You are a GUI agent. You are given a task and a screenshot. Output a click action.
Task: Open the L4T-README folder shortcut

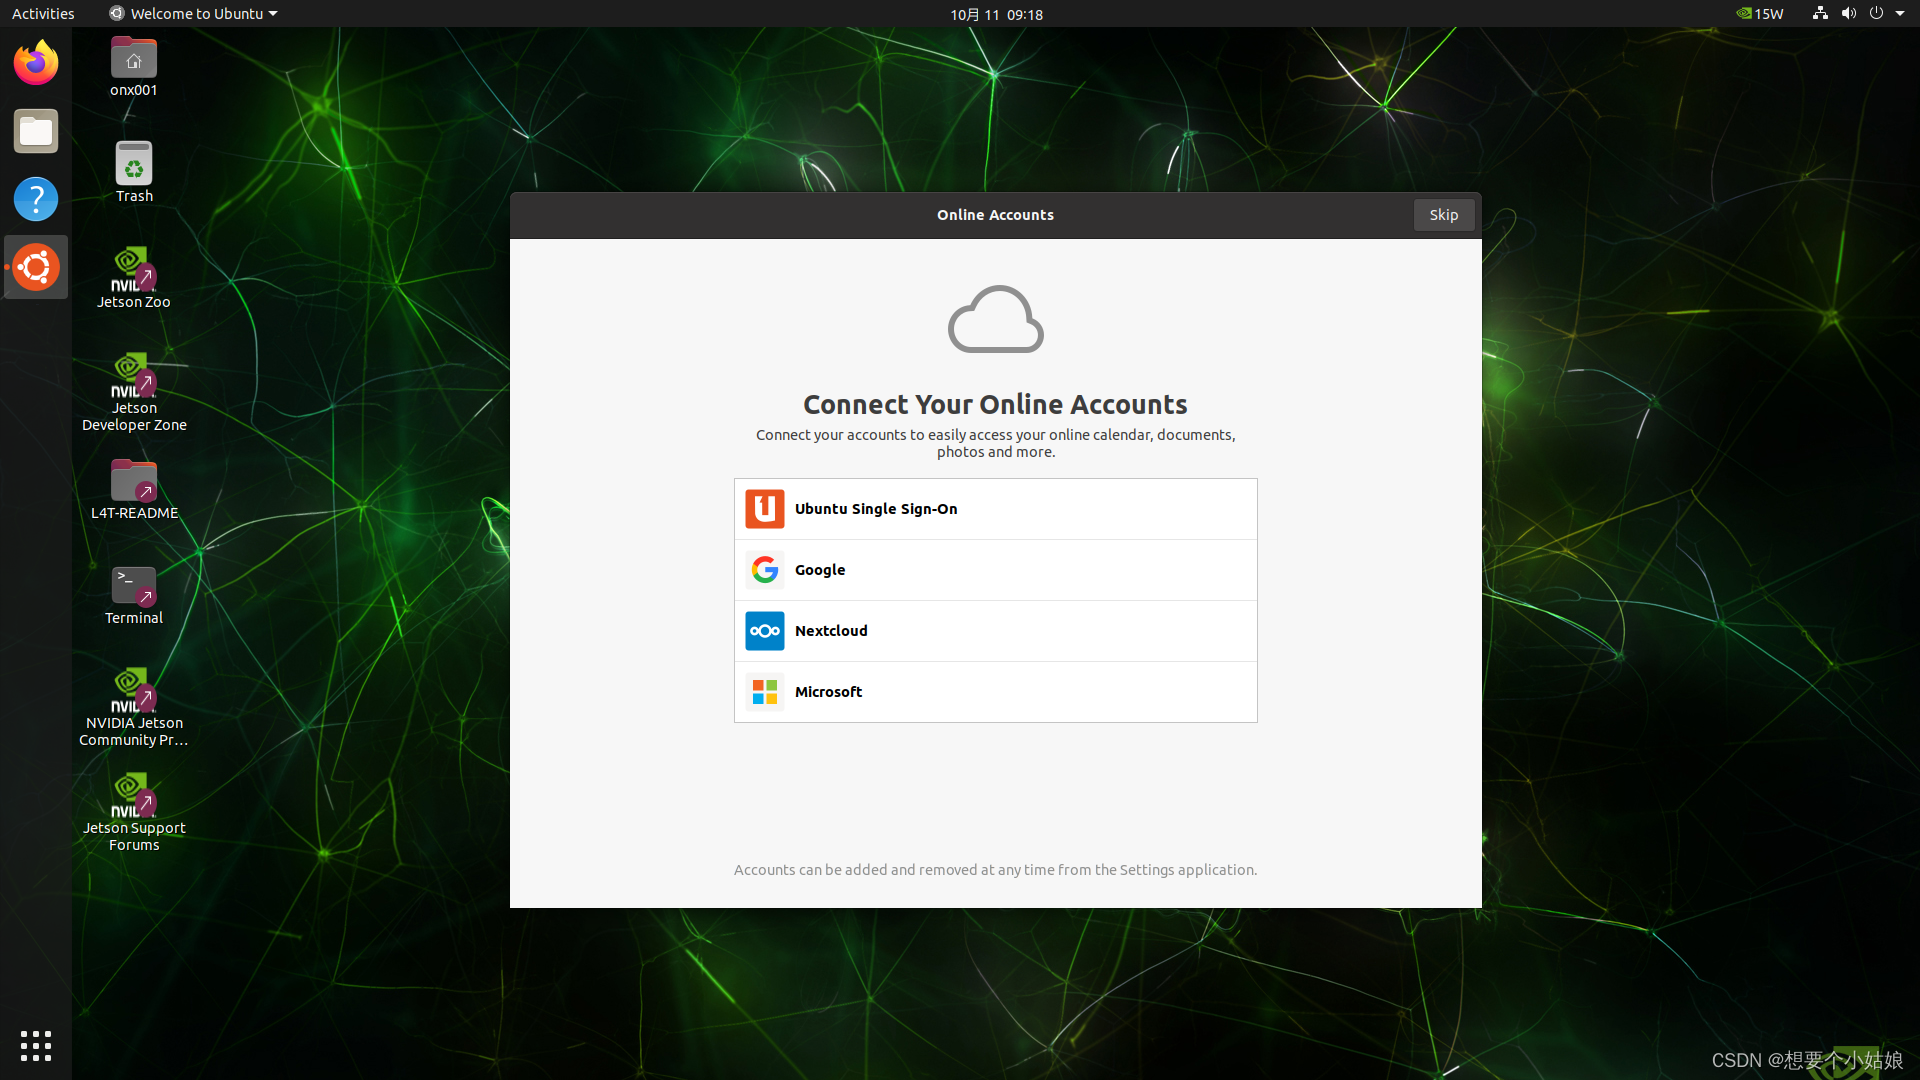click(x=133, y=482)
